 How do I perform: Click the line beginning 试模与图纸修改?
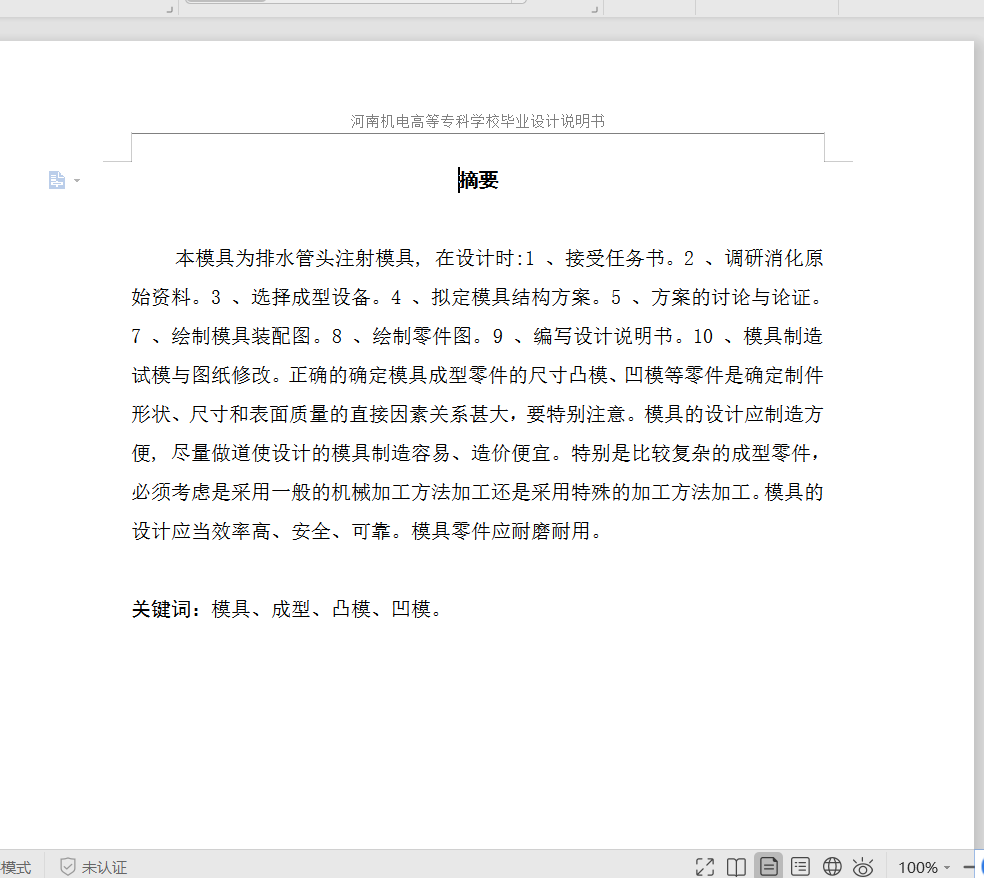(478, 375)
